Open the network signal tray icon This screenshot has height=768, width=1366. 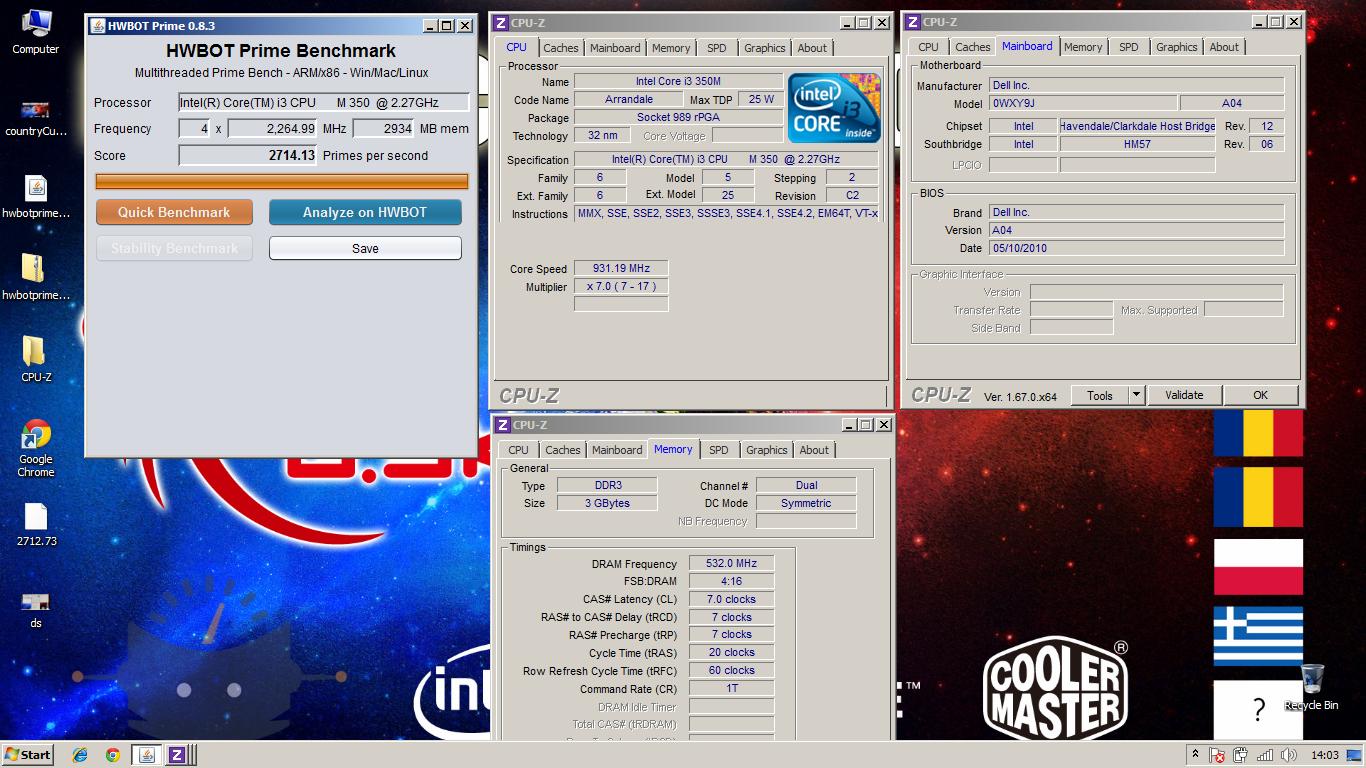click(1265, 755)
